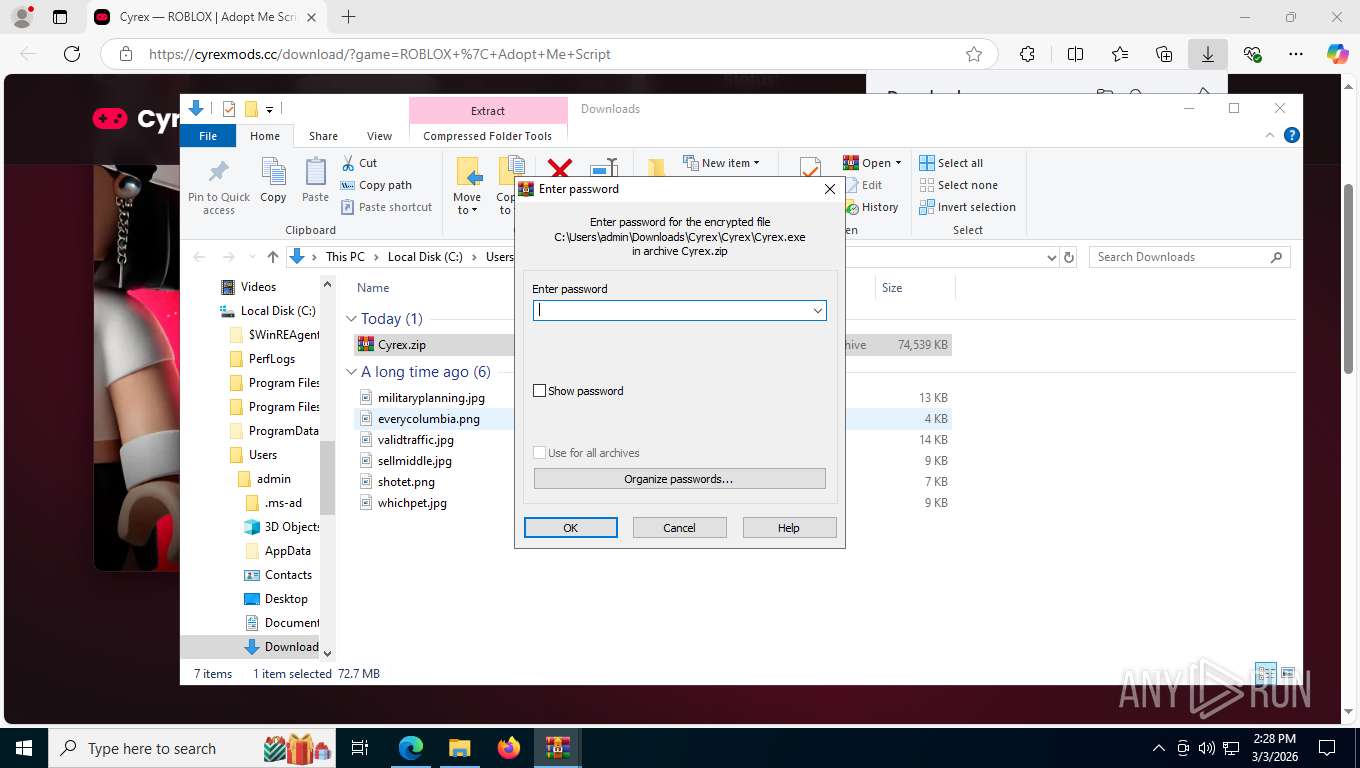Click the Name column header
The image size is (1360, 768).
click(x=373, y=288)
